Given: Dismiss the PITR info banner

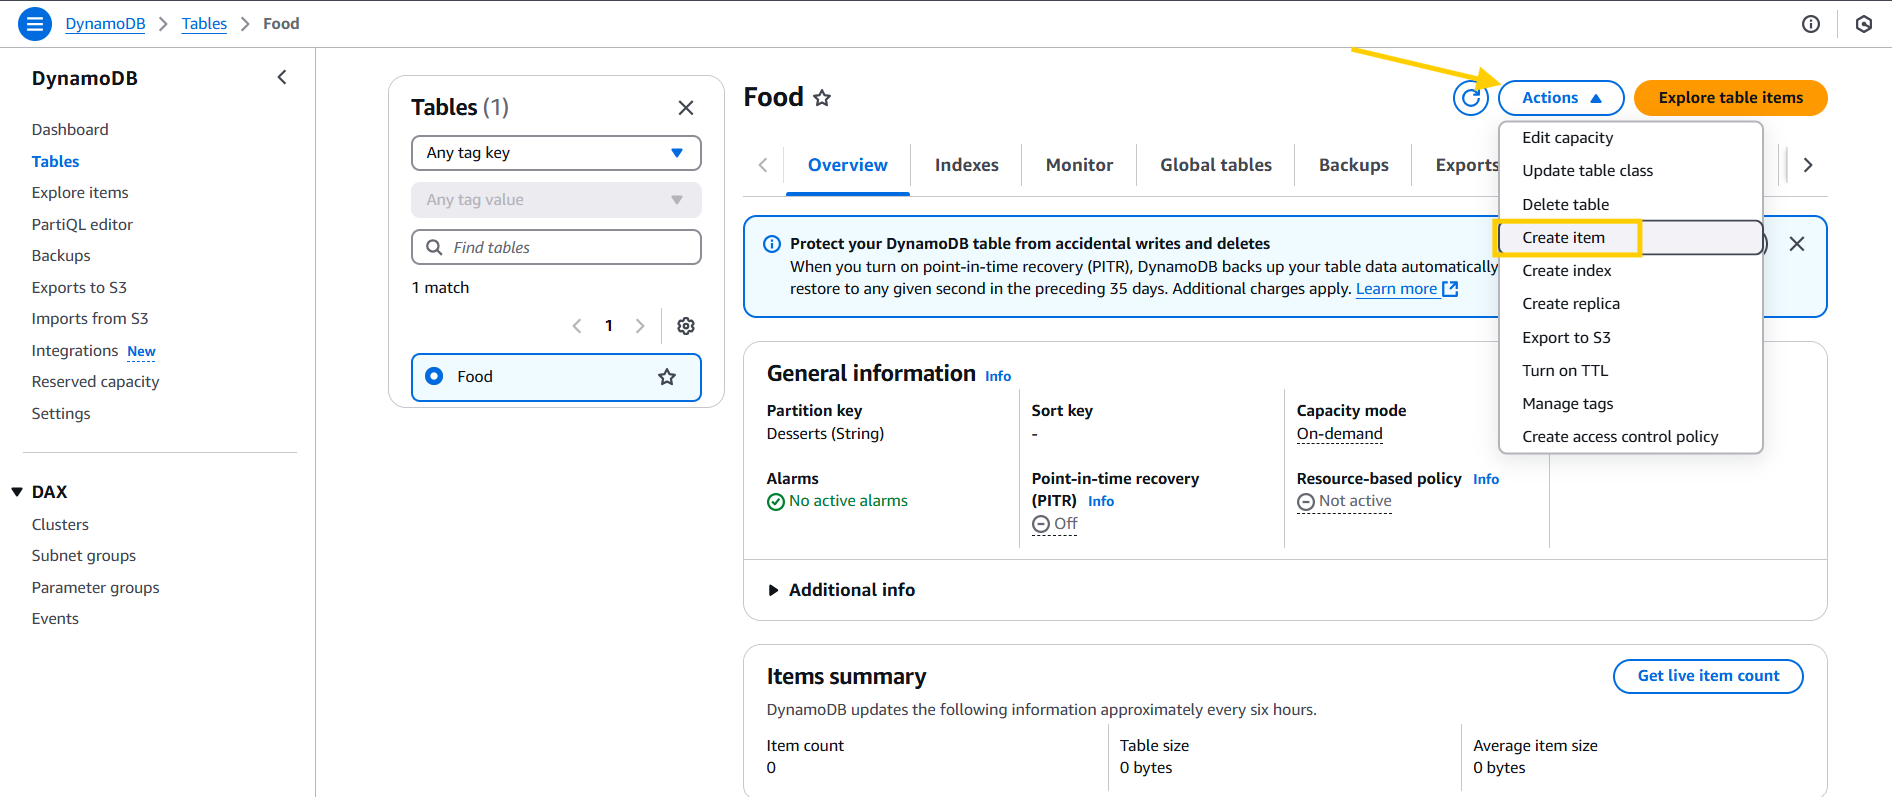Looking at the screenshot, I should point(1796,244).
